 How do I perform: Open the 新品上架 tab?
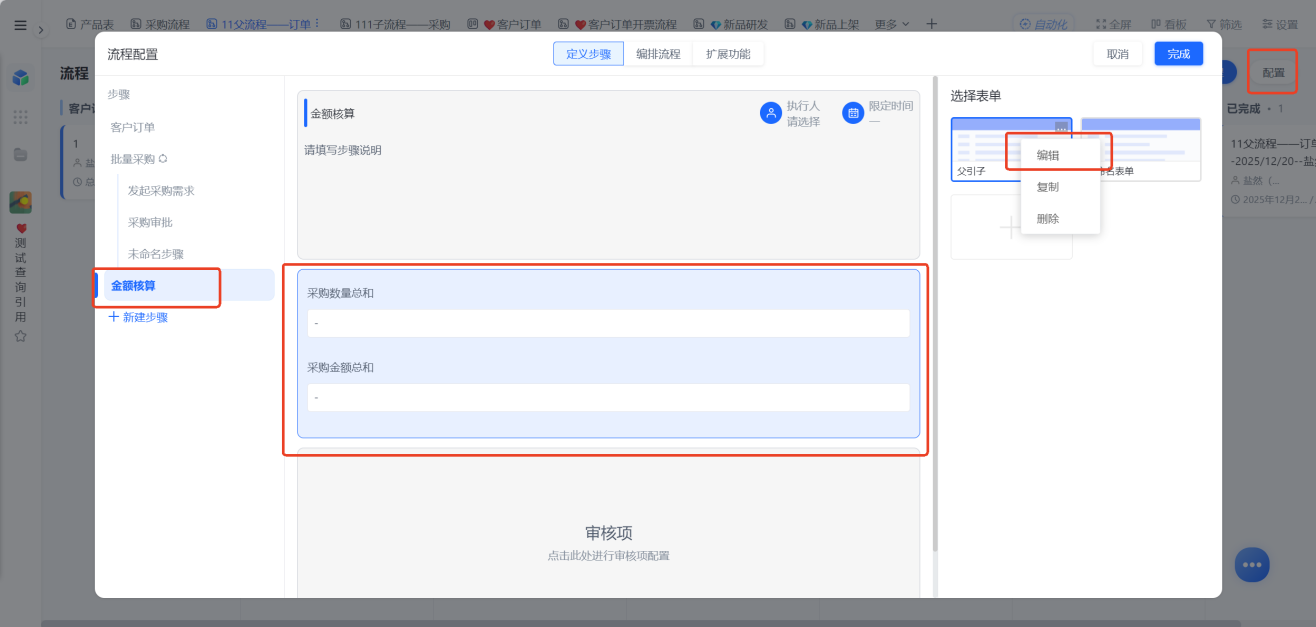pyautogui.click(x=820, y=23)
